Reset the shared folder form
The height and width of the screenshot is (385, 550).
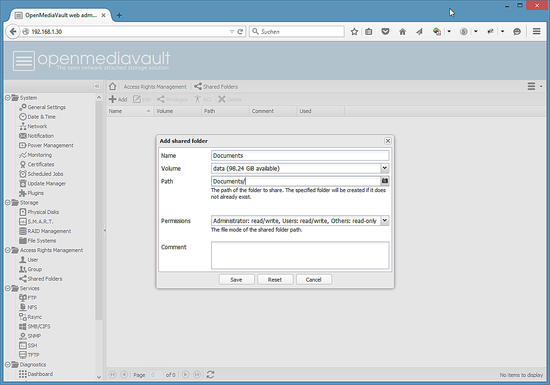275,279
